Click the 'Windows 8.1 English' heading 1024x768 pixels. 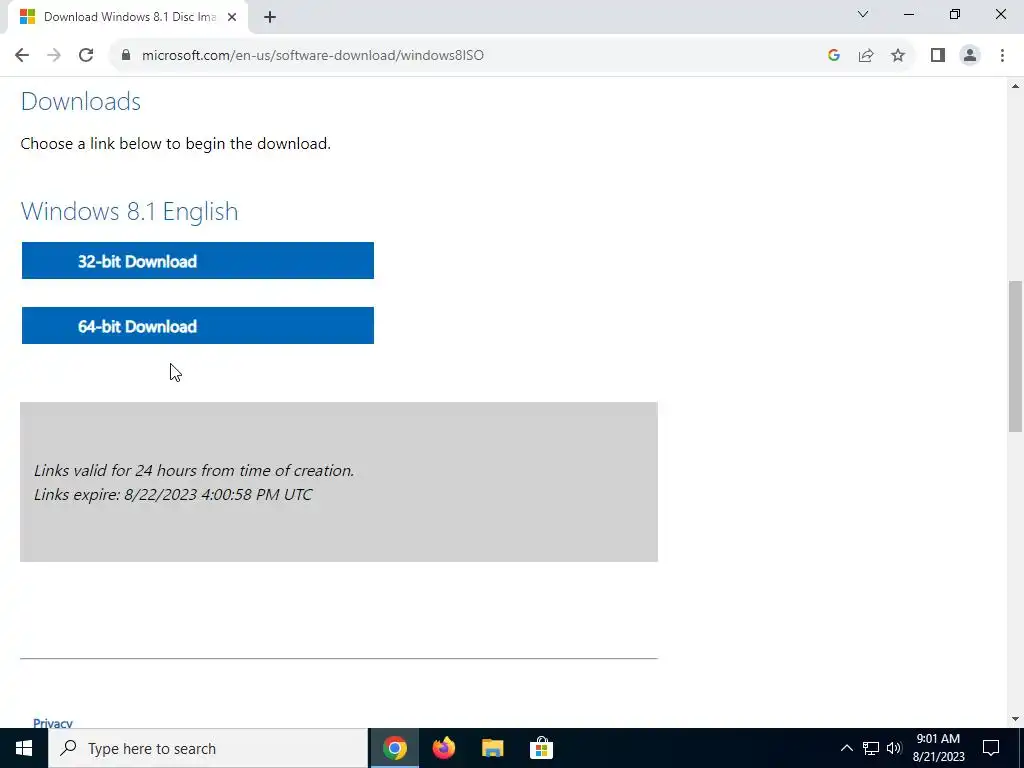(x=129, y=211)
